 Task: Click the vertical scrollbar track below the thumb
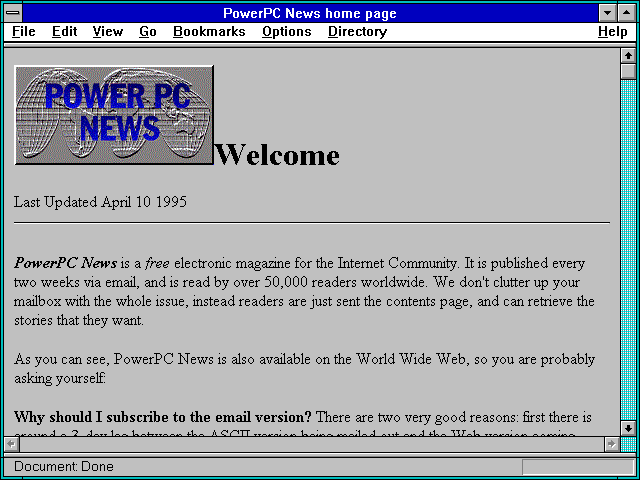coord(628,250)
